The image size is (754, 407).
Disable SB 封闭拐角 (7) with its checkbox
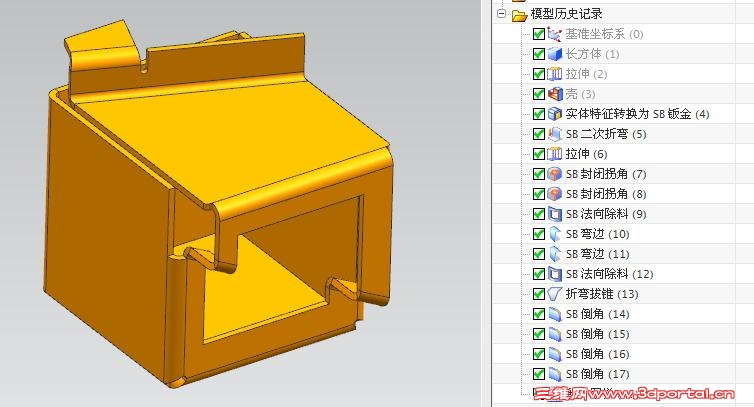coord(539,174)
